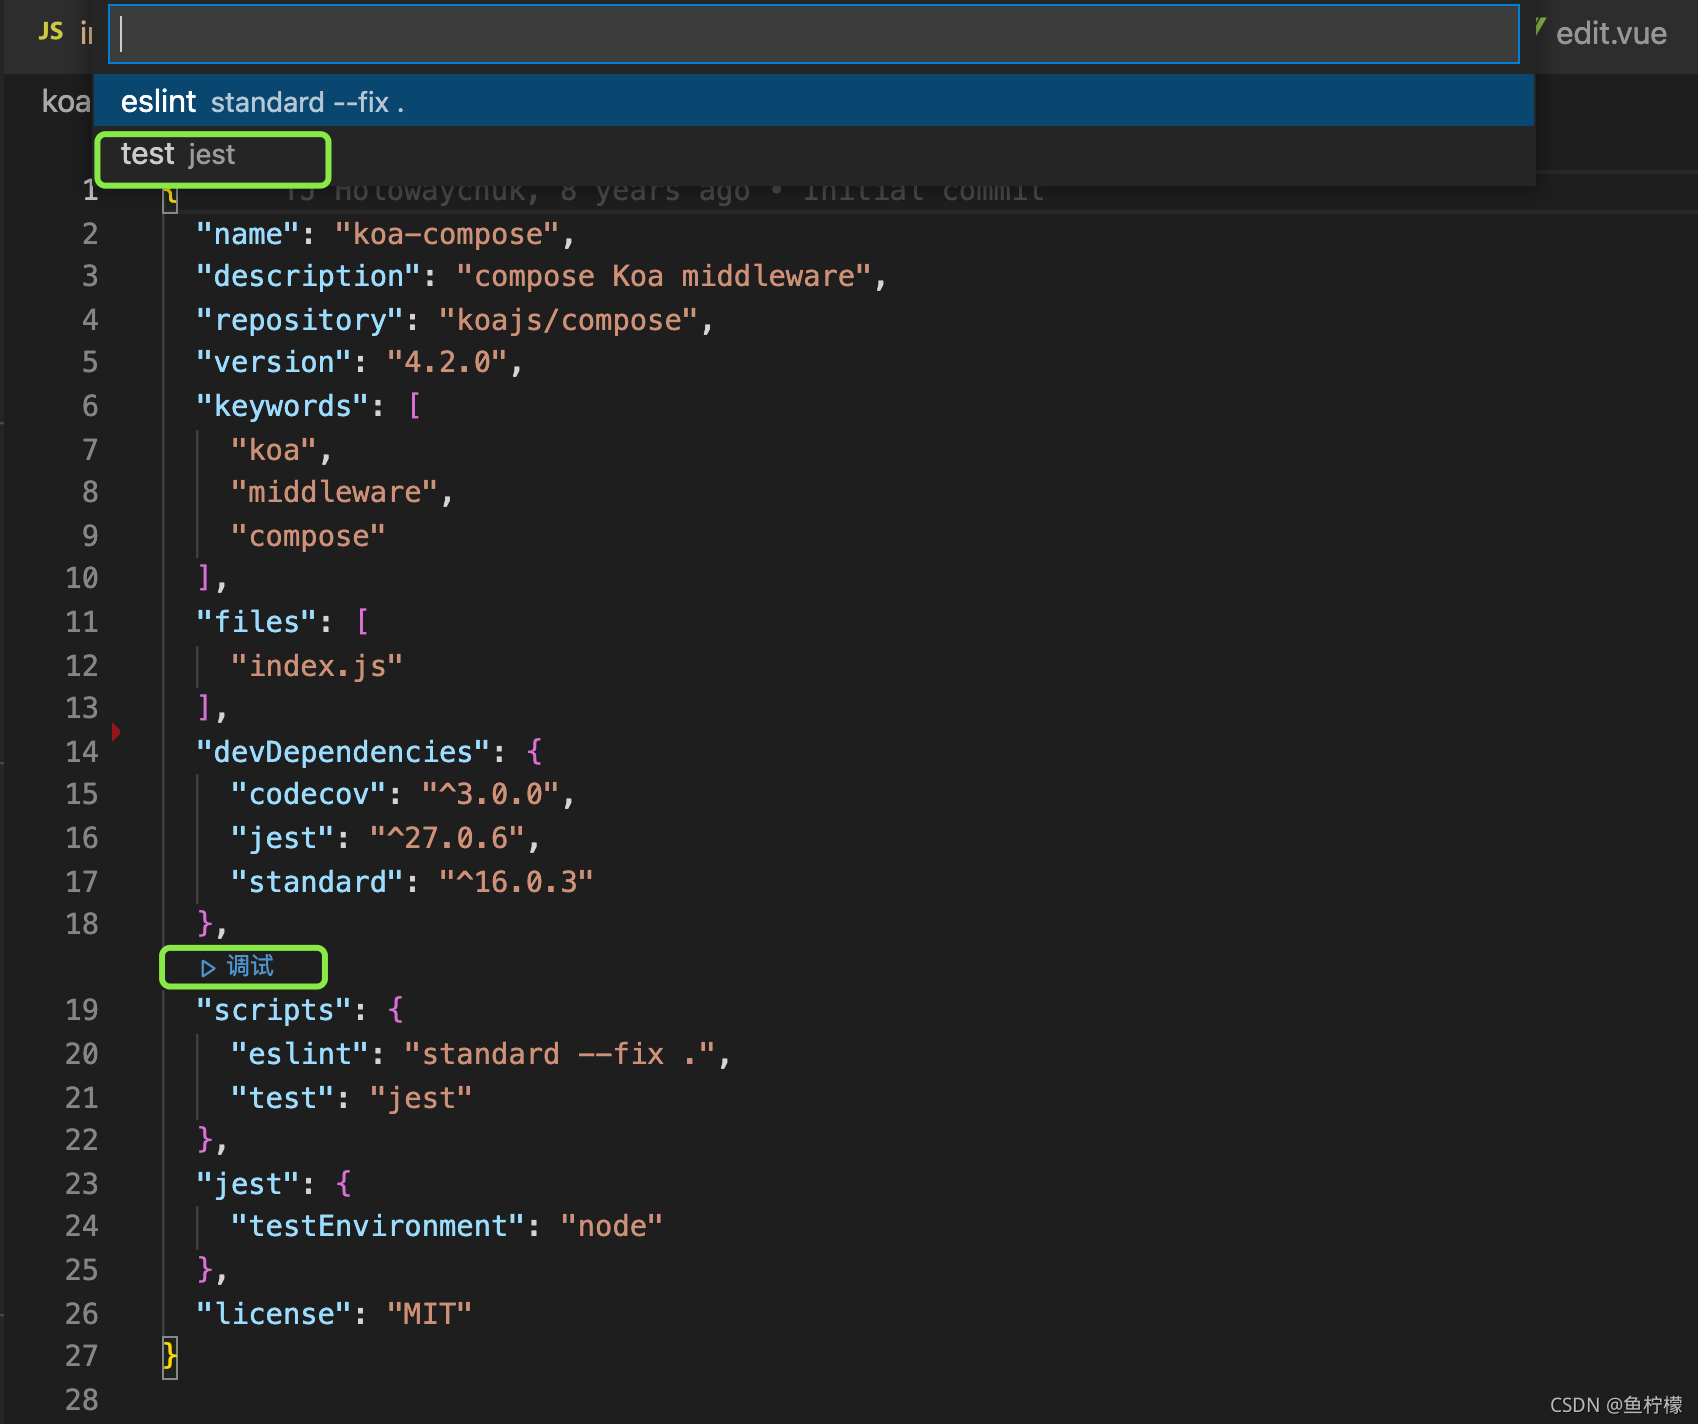The image size is (1698, 1424).
Task: Click the "test" key on line 21
Action: (x=283, y=1098)
